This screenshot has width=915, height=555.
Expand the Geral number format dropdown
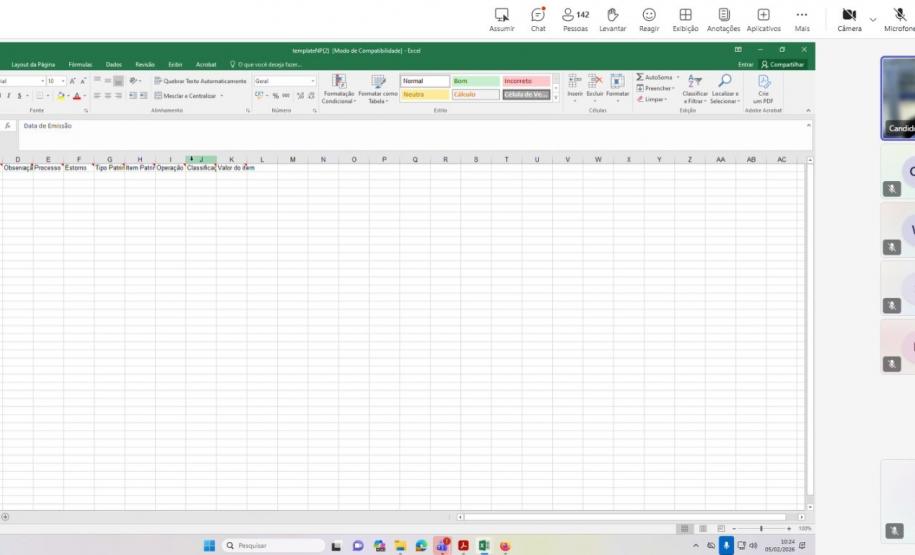pyautogui.click(x=313, y=81)
